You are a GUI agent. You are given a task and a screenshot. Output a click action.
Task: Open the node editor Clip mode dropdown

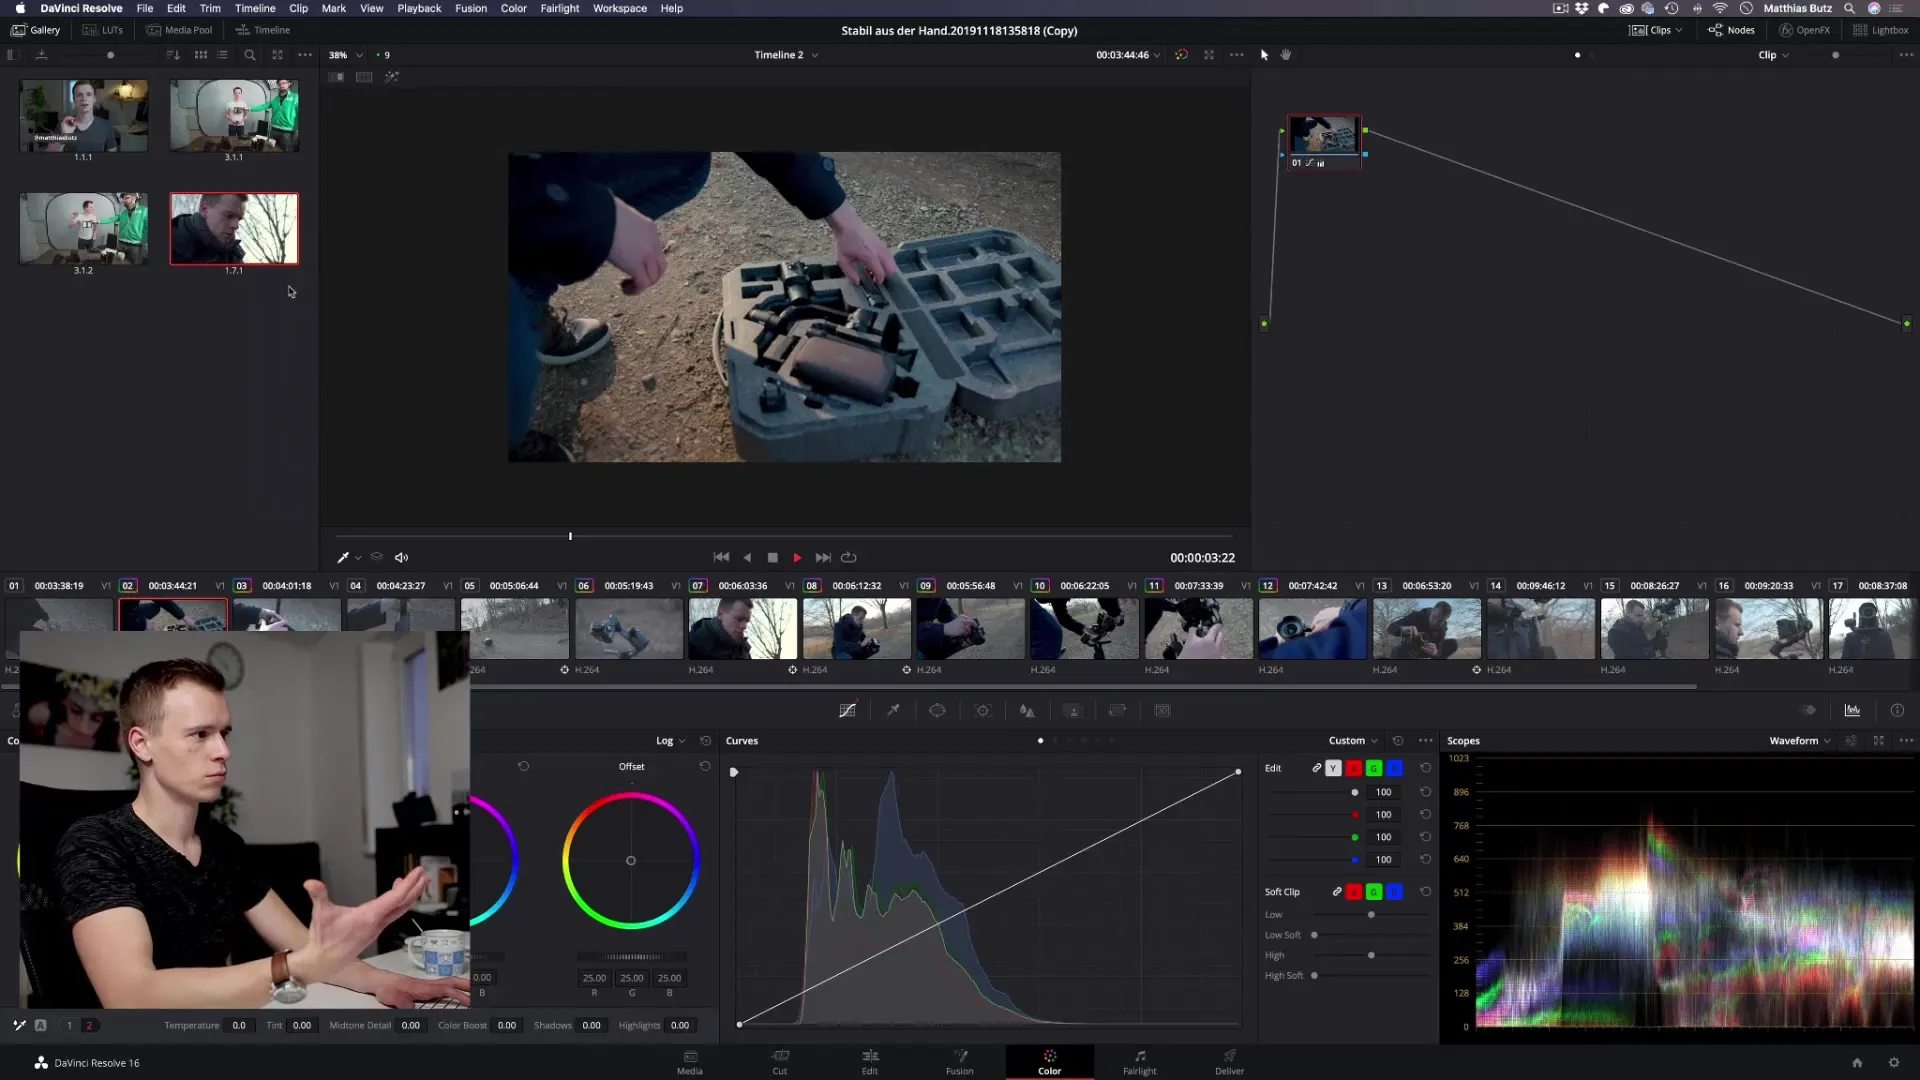click(1774, 55)
